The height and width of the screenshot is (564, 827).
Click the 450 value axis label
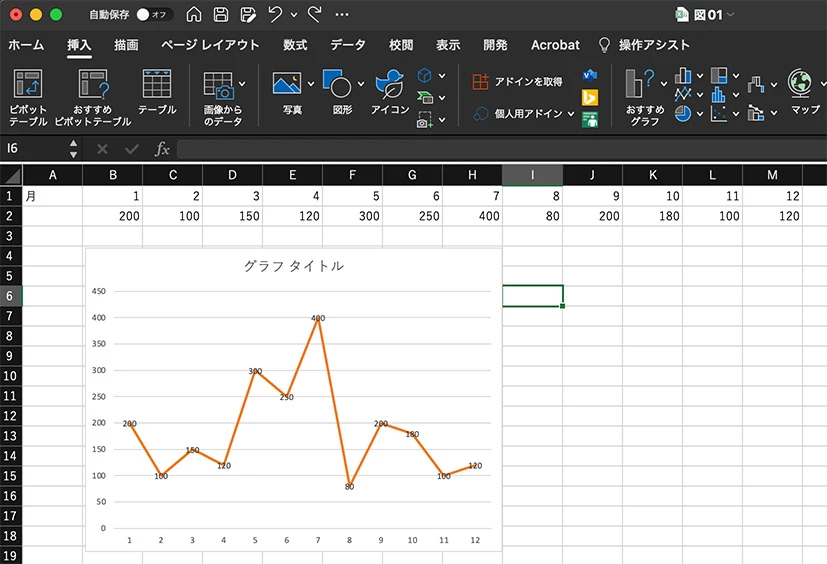click(x=99, y=291)
